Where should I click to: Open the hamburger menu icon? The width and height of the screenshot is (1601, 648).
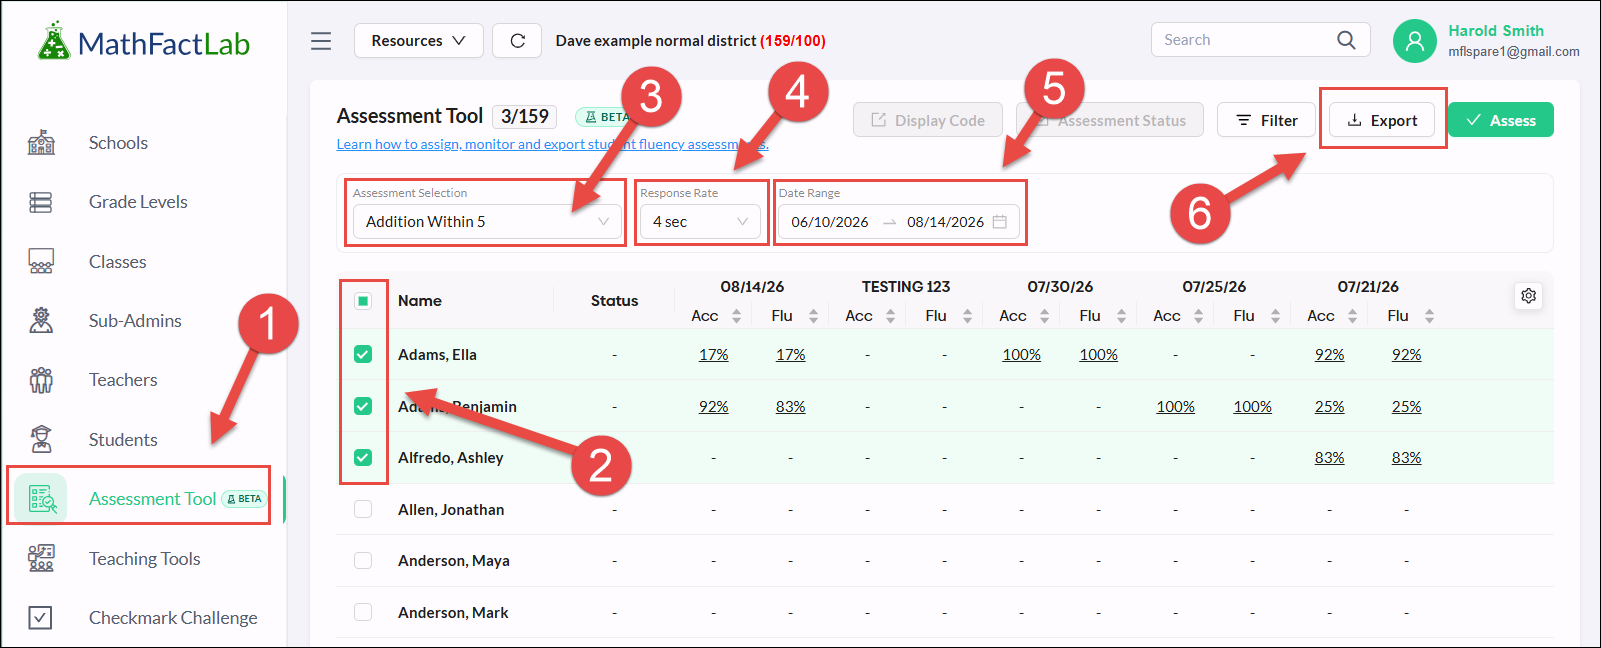click(321, 41)
